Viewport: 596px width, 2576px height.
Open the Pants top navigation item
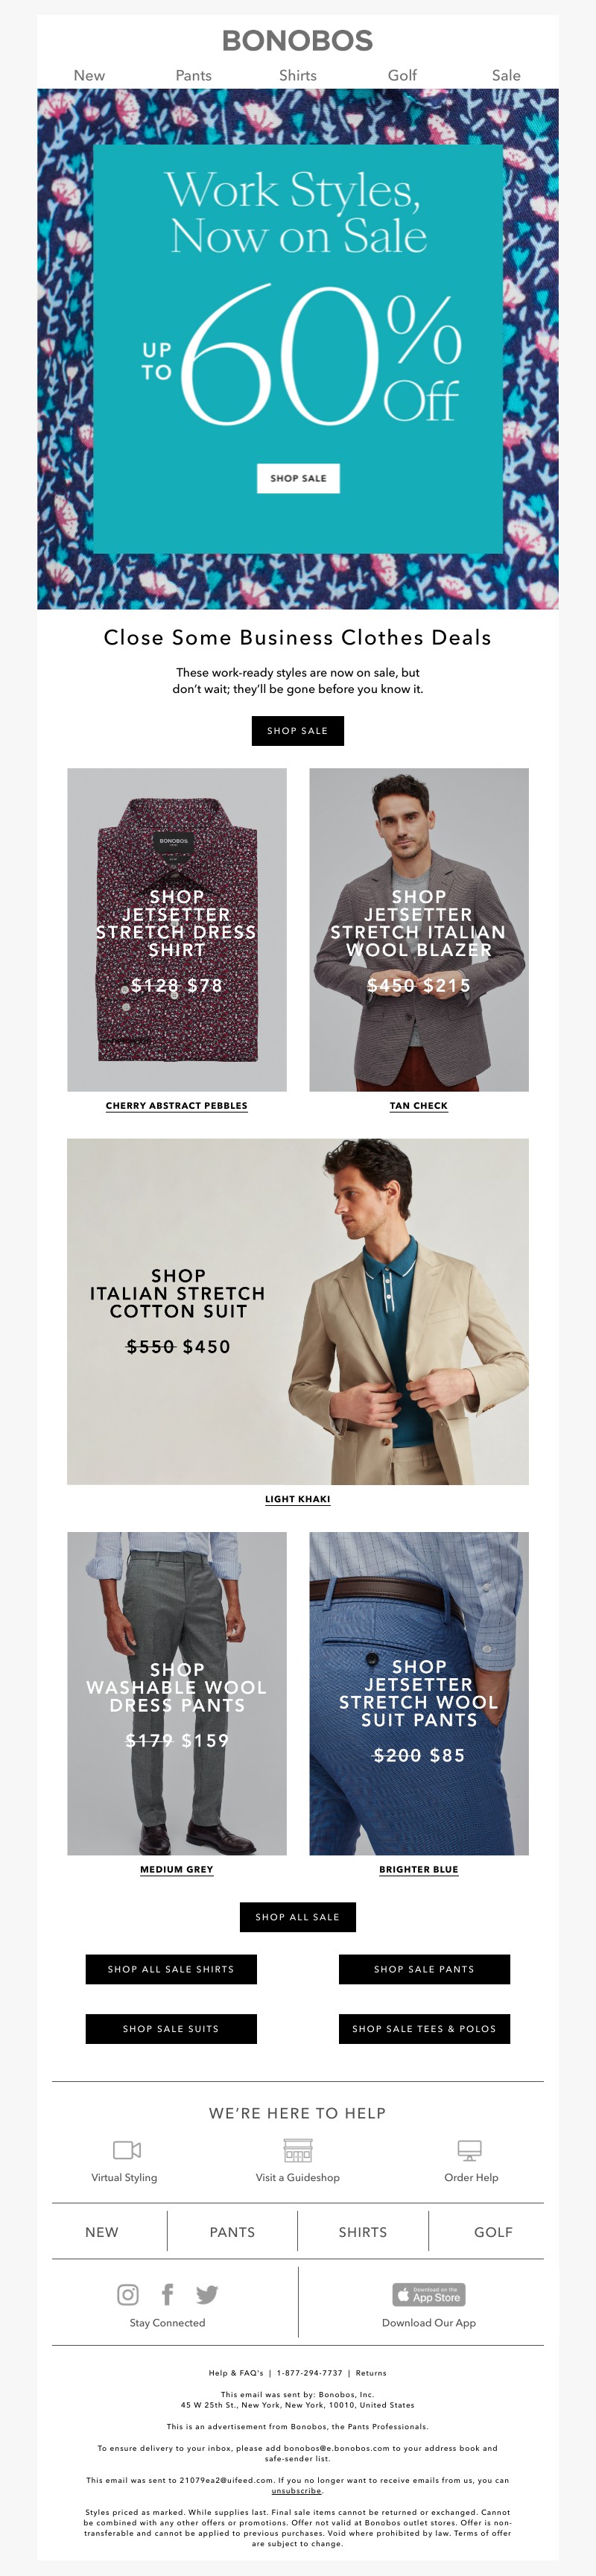click(x=193, y=75)
